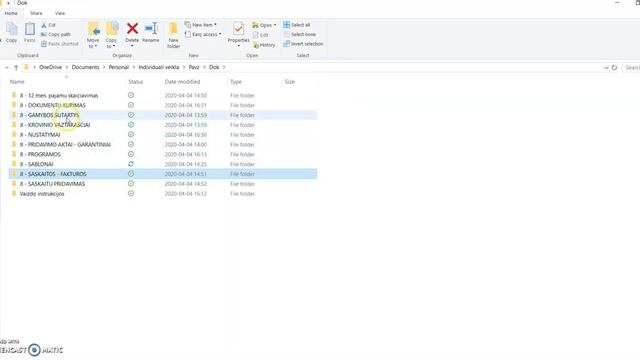This screenshot has width=640, height=360.
Task: Select folder JI - 12 men. pajamu skaiciavimas
Action: tap(59, 95)
